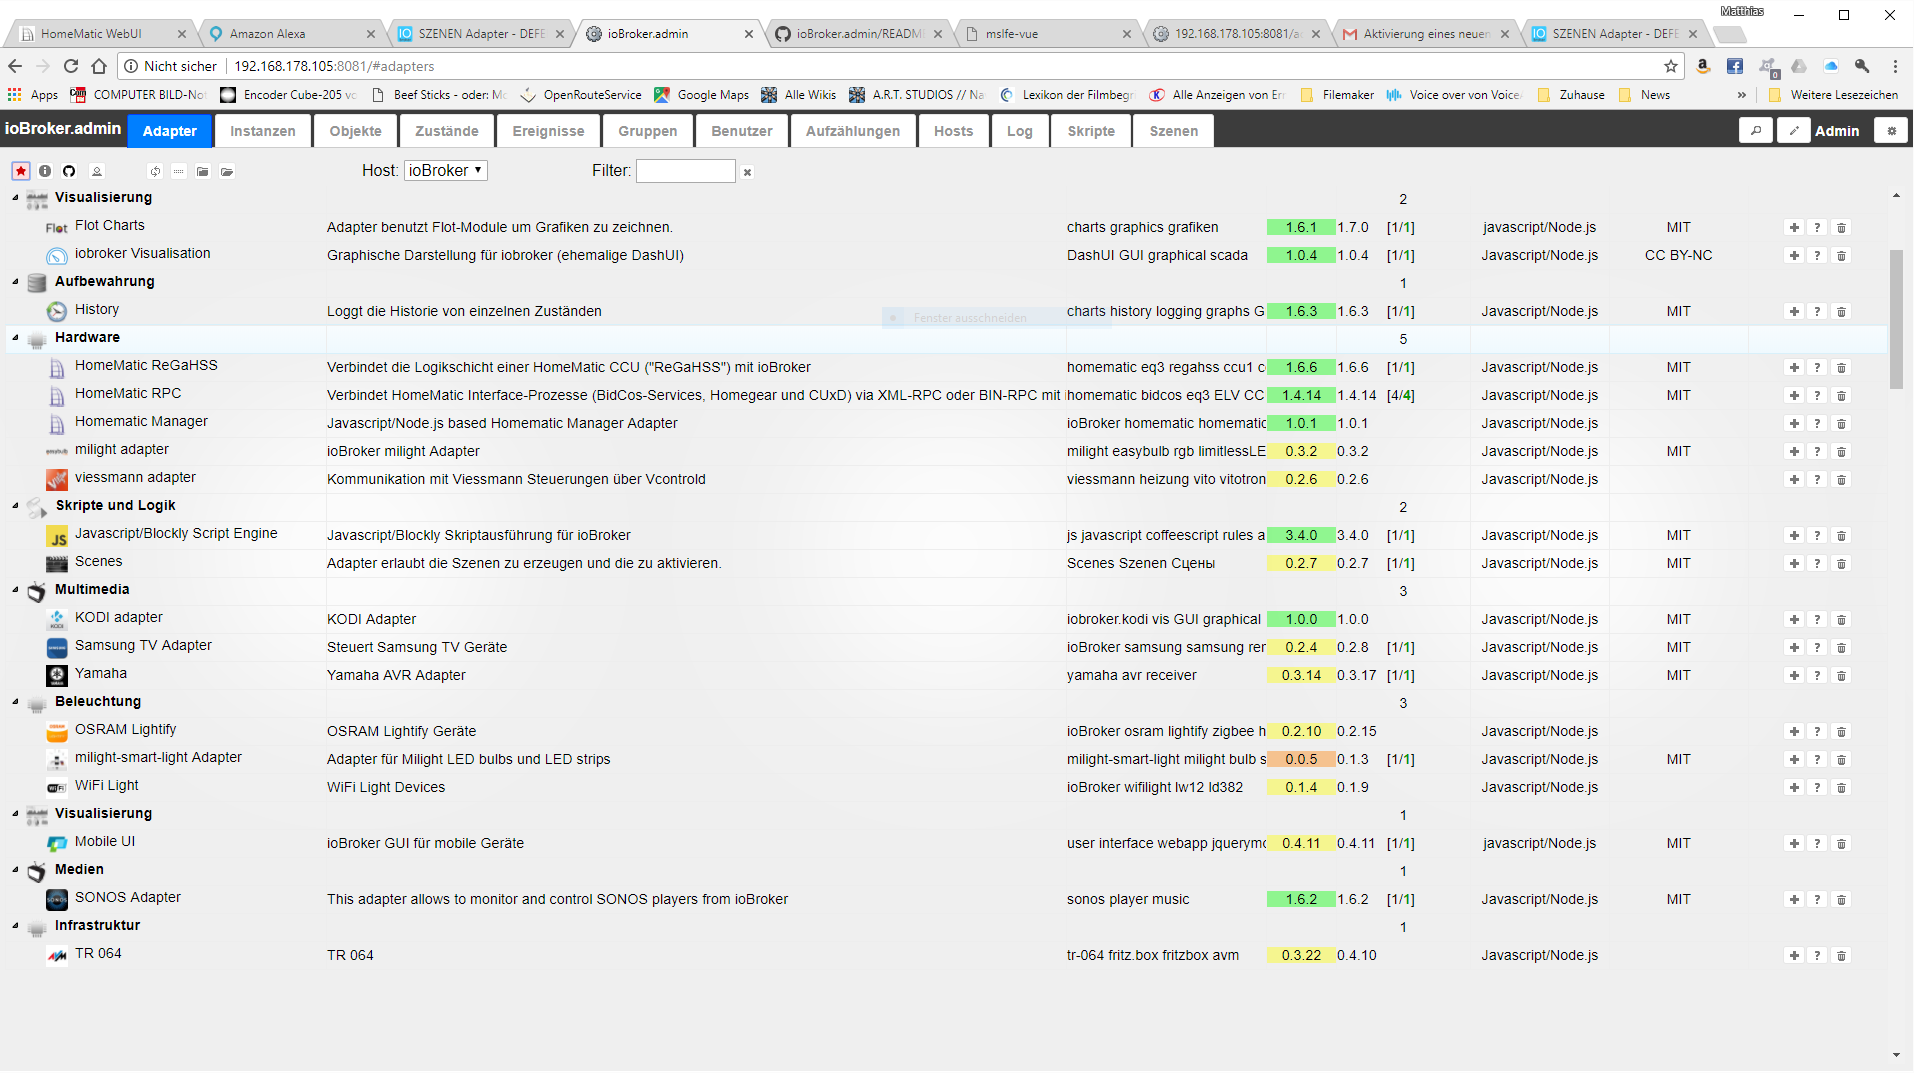Click the pencil edit icon beside Admin
This screenshot has width=1914, height=1073.
[x=1794, y=131]
